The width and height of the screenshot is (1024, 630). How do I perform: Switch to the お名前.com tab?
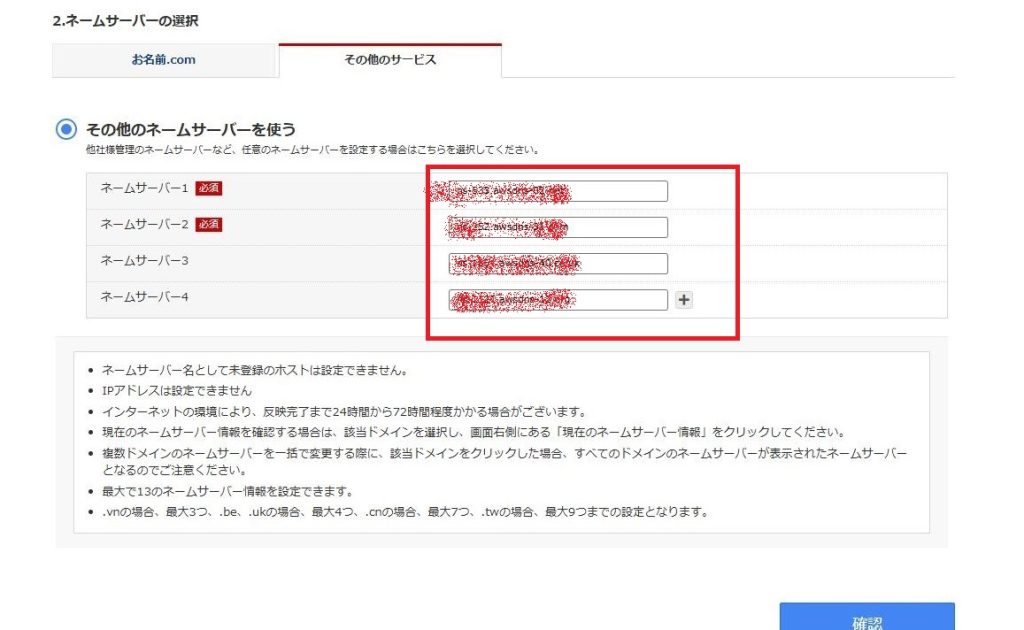[x=164, y=60]
